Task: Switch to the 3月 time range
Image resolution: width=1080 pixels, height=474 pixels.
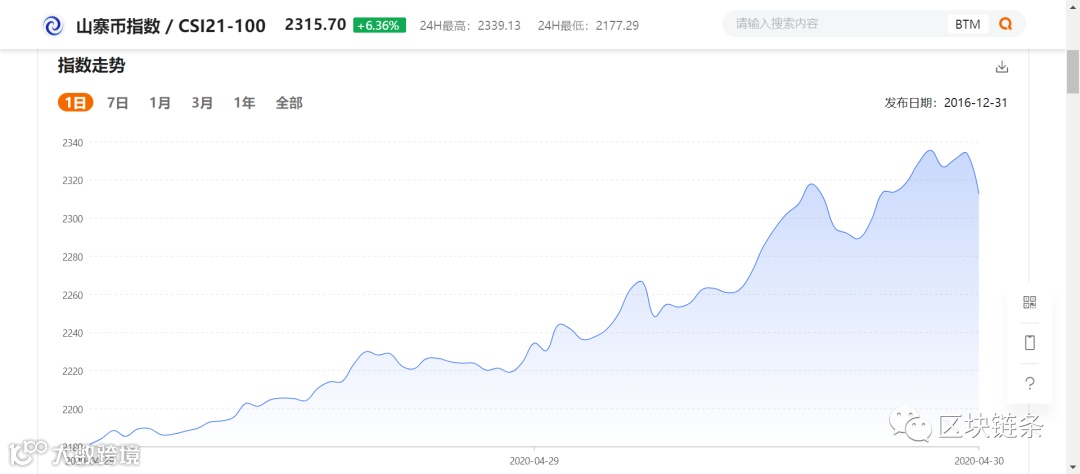Action: (x=202, y=103)
